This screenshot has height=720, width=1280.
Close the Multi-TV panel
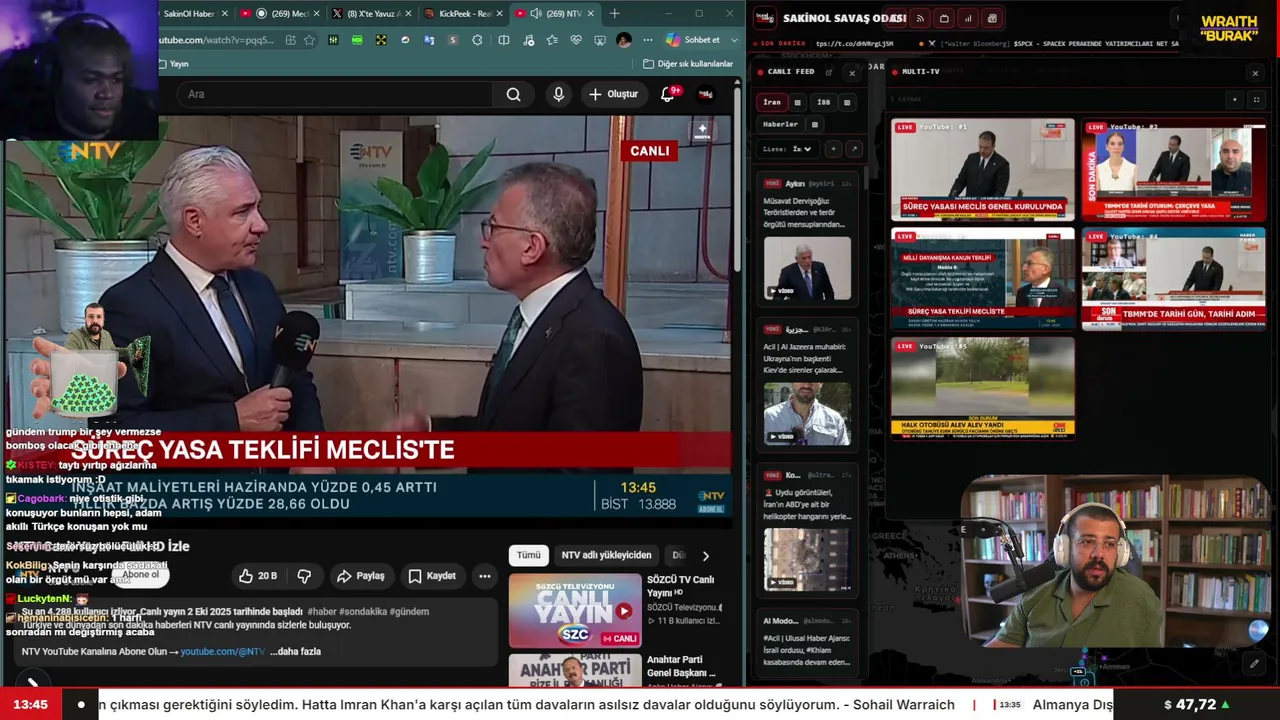1255,72
